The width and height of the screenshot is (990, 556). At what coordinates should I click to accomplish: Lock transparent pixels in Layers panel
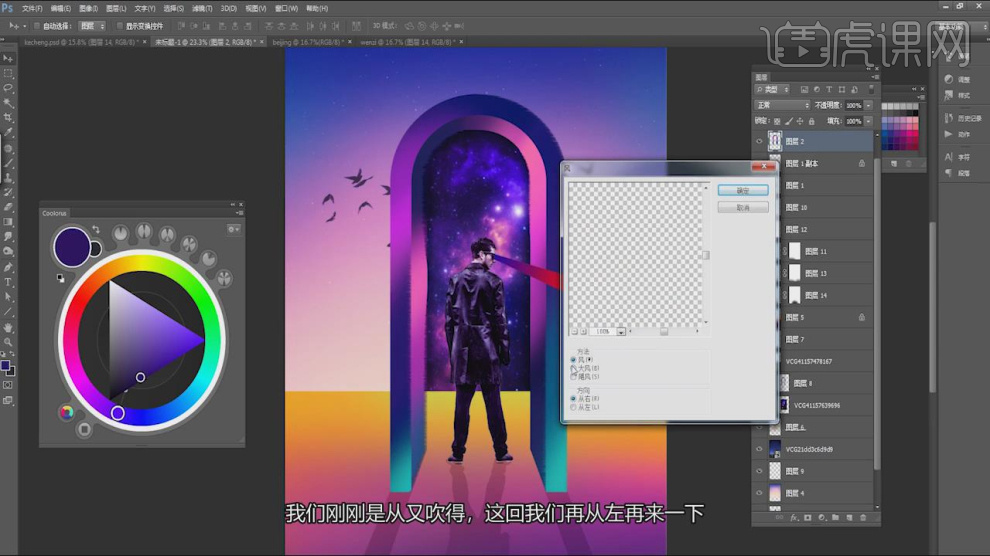(x=777, y=121)
